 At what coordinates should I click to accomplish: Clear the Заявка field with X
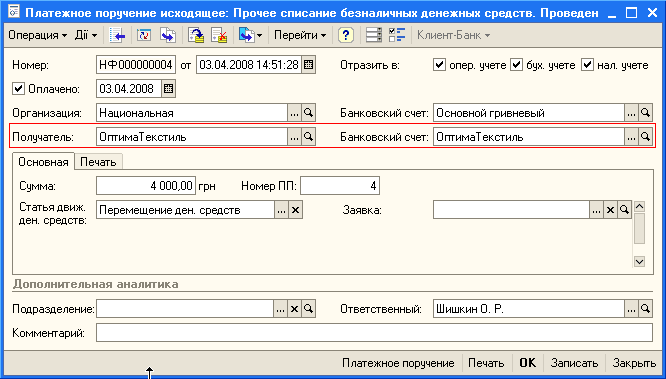click(610, 210)
